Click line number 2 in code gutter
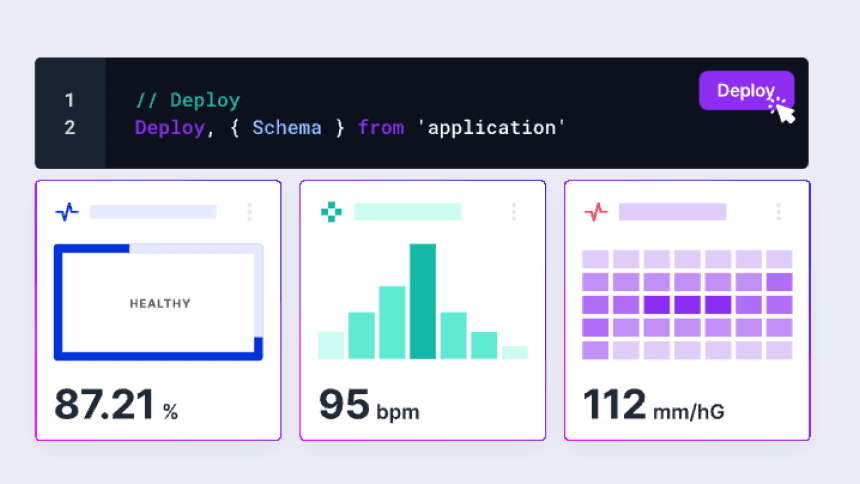 pos(69,128)
